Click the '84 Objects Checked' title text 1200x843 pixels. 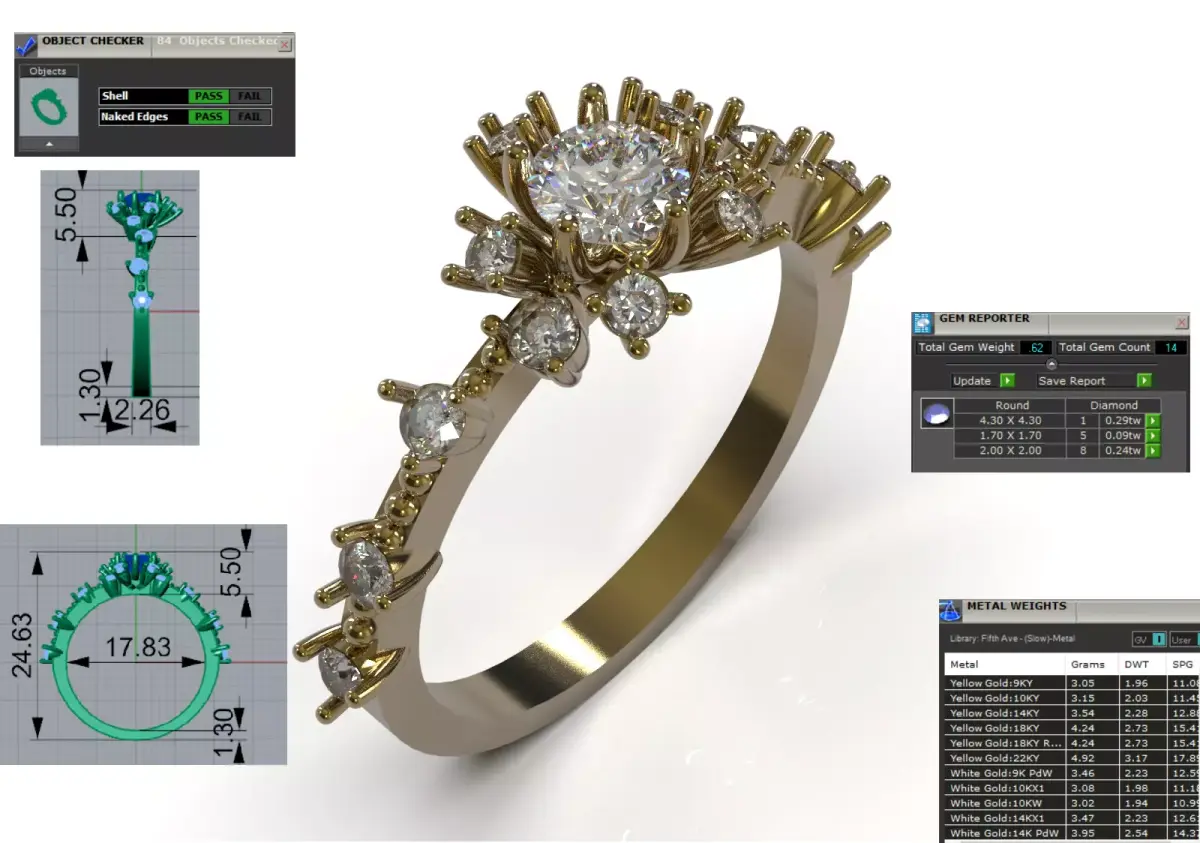pos(217,41)
